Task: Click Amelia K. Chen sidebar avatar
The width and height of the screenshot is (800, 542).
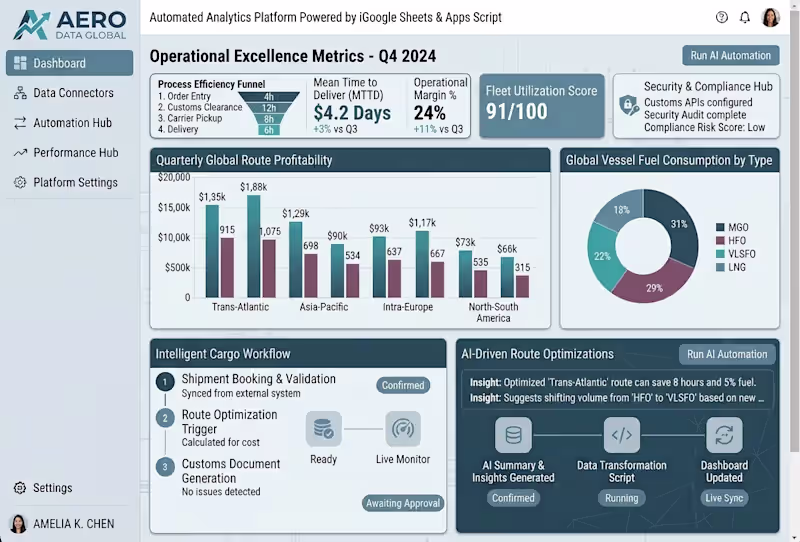Action: 18,524
